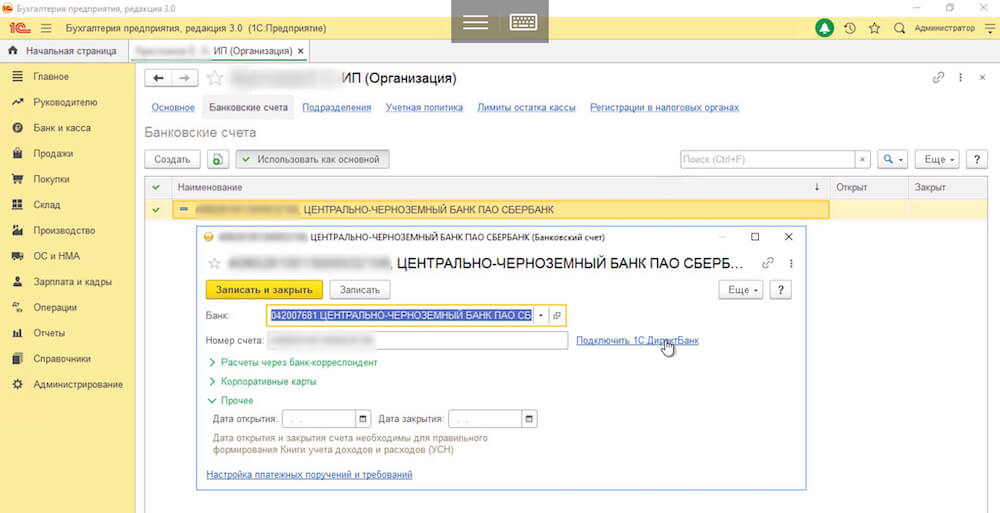Open the Банк field dropdown arrow
Image resolution: width=1000 pixels, height=513 pixels.
pyautogui.click(x=541, y=316)
